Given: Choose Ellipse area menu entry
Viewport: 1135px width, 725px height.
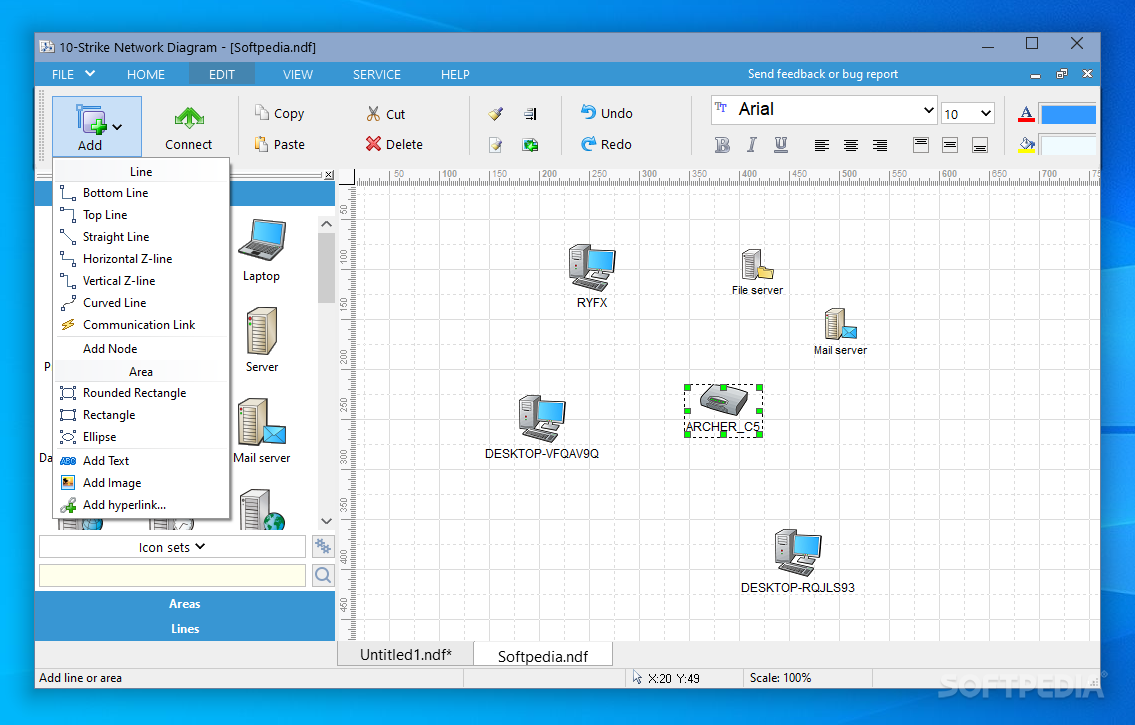Looking at the screenshot, I should click(x=141, y=437).
